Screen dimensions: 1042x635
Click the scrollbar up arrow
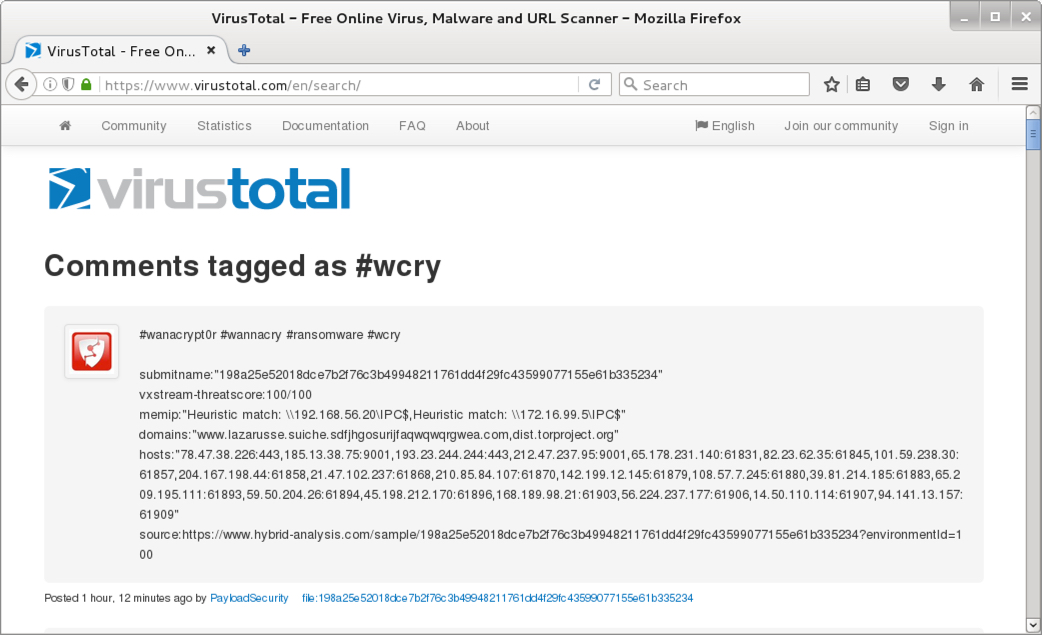coord(1033,112)
